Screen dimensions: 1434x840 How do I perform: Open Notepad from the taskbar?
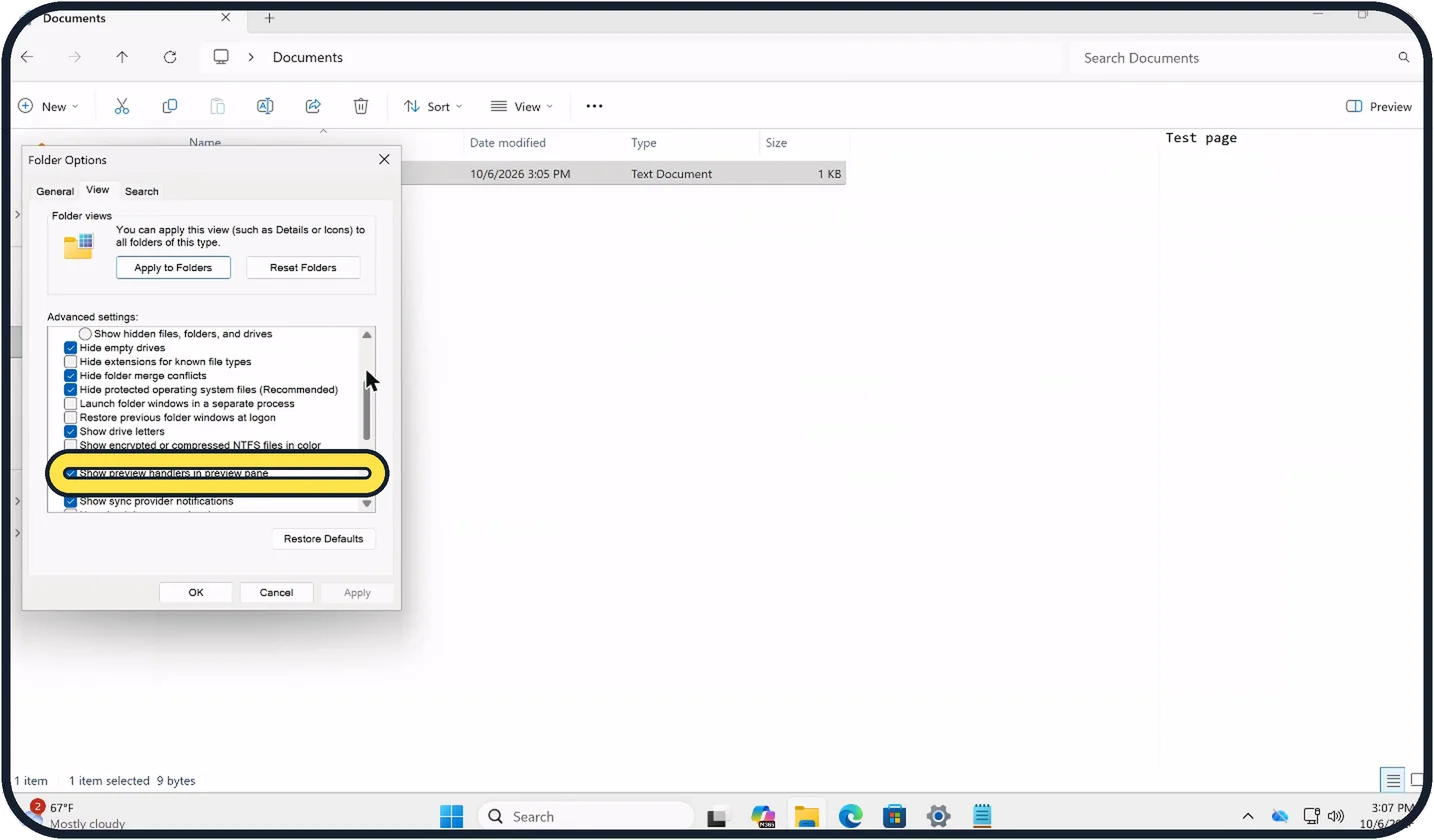click(x=982, y=816)
